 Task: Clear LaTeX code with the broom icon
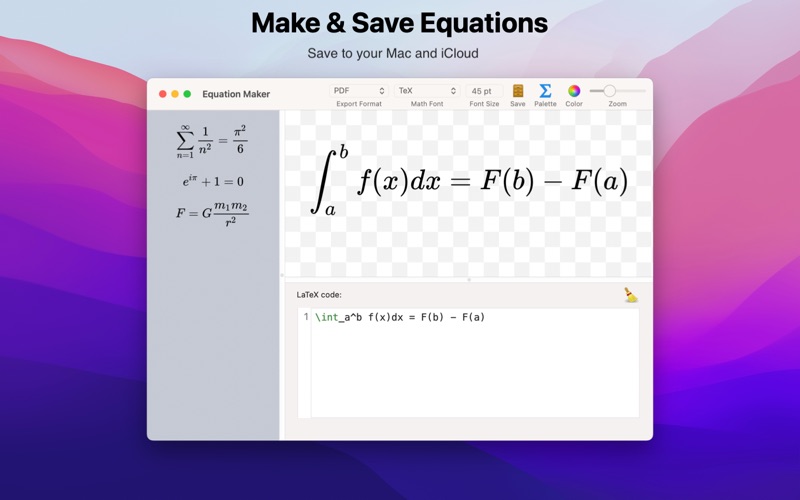pos(631,295)
